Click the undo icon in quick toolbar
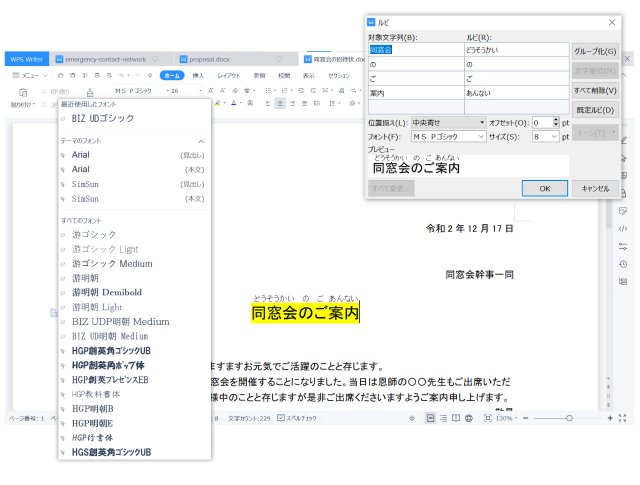The image size is (640, 485). pyautogui.click(x=121, y=76)
